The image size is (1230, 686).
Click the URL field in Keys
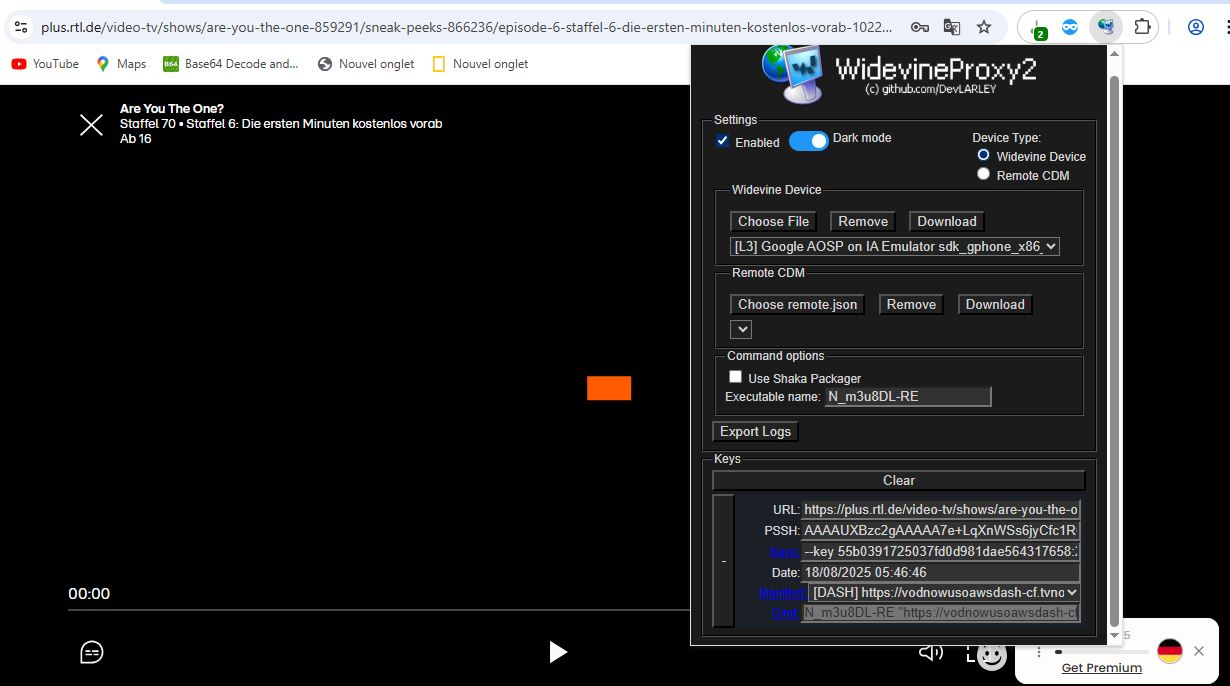point(941,509)
